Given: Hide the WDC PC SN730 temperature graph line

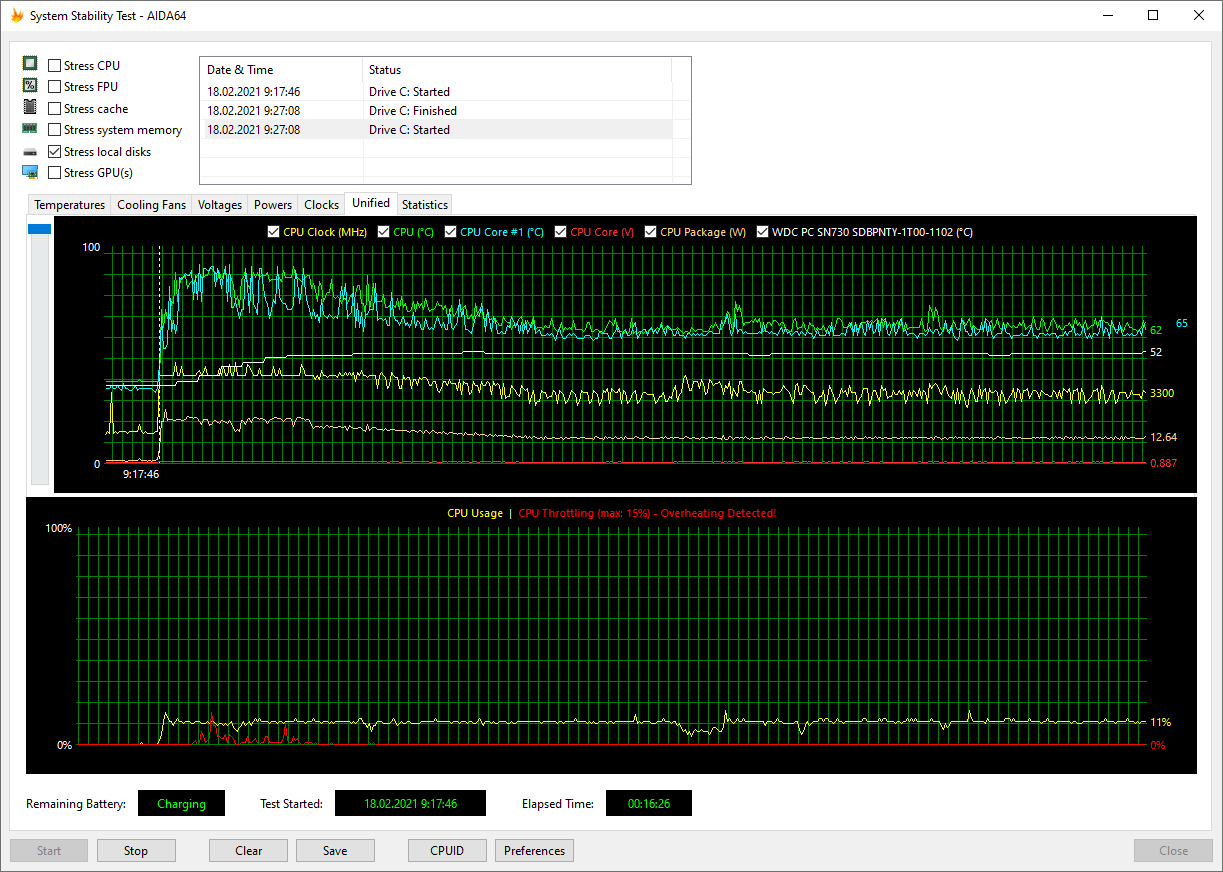Looking at the screenshot, I should pos(763,232).
